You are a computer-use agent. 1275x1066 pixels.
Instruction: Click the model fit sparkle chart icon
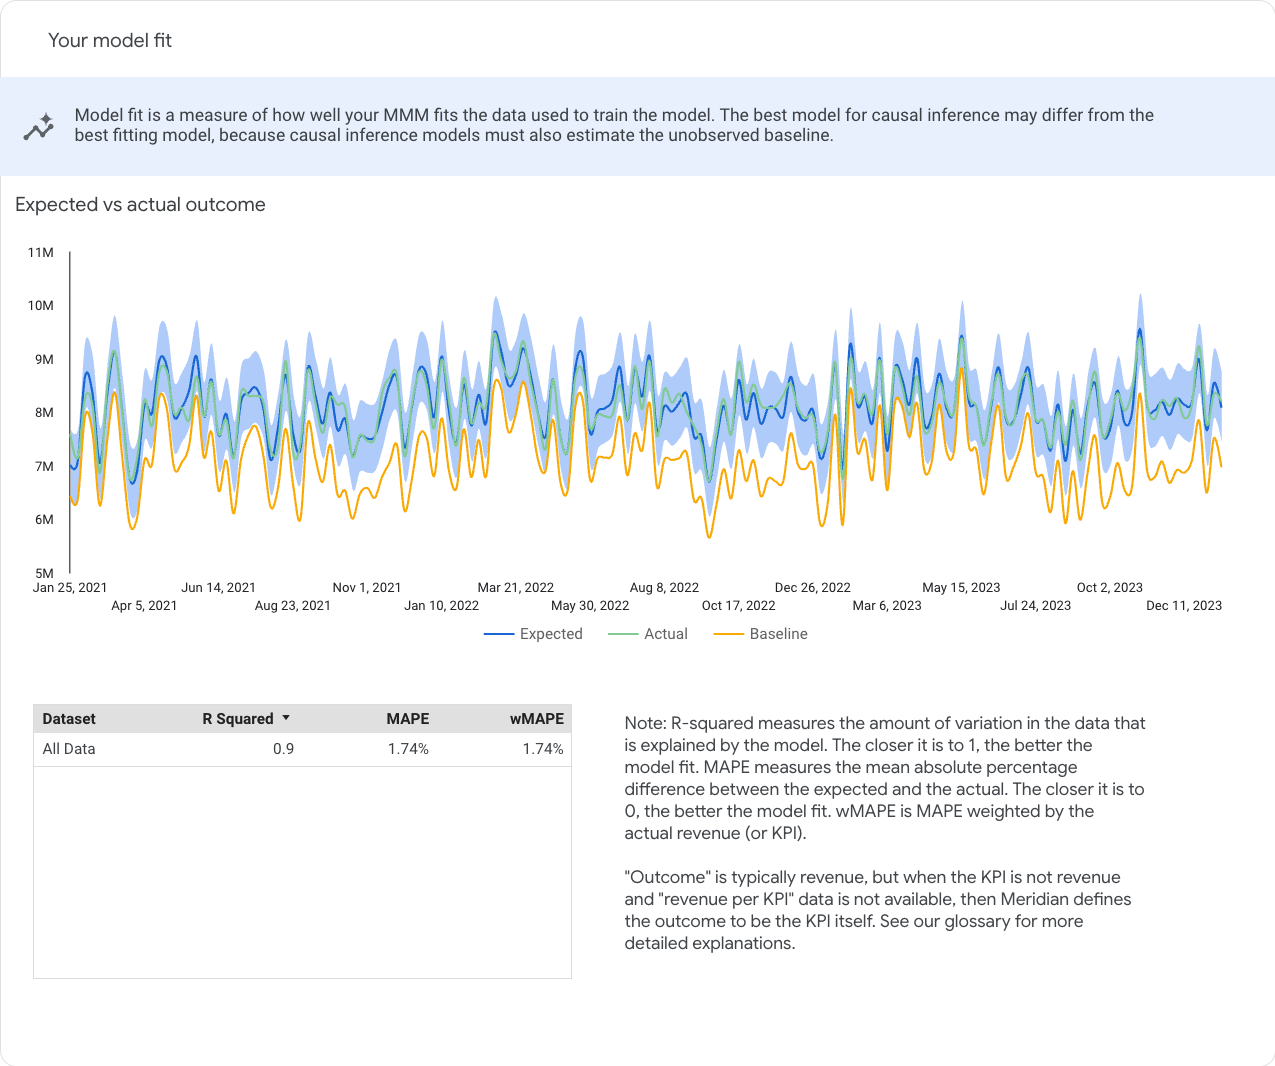(39, 127)
